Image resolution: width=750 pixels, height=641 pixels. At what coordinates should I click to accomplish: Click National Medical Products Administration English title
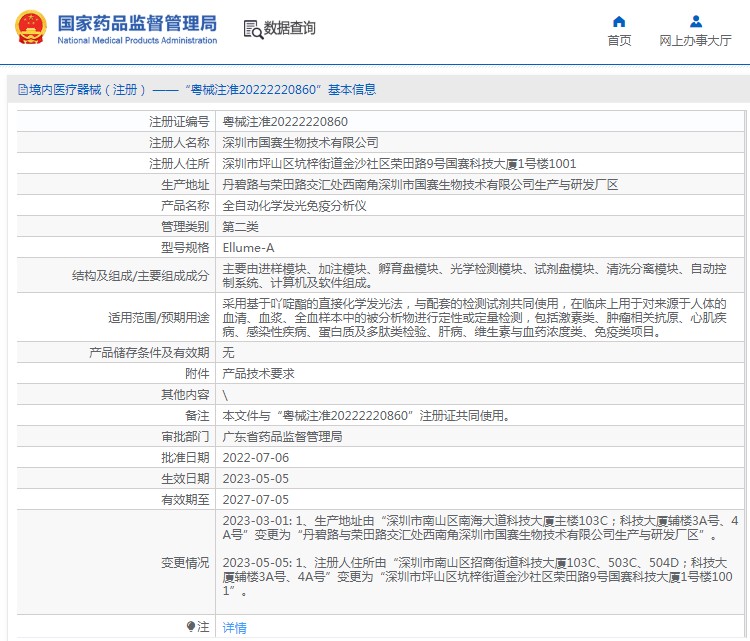click(137, 41)
